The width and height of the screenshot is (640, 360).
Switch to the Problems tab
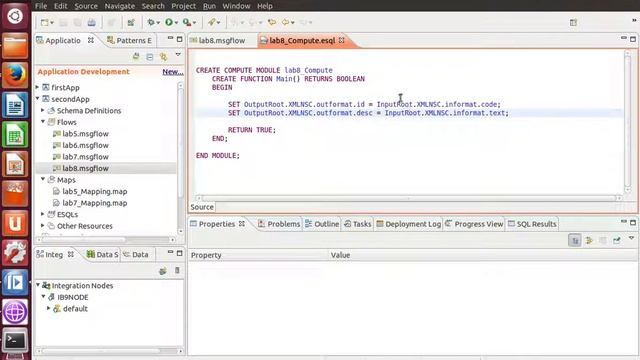[279, 224]
